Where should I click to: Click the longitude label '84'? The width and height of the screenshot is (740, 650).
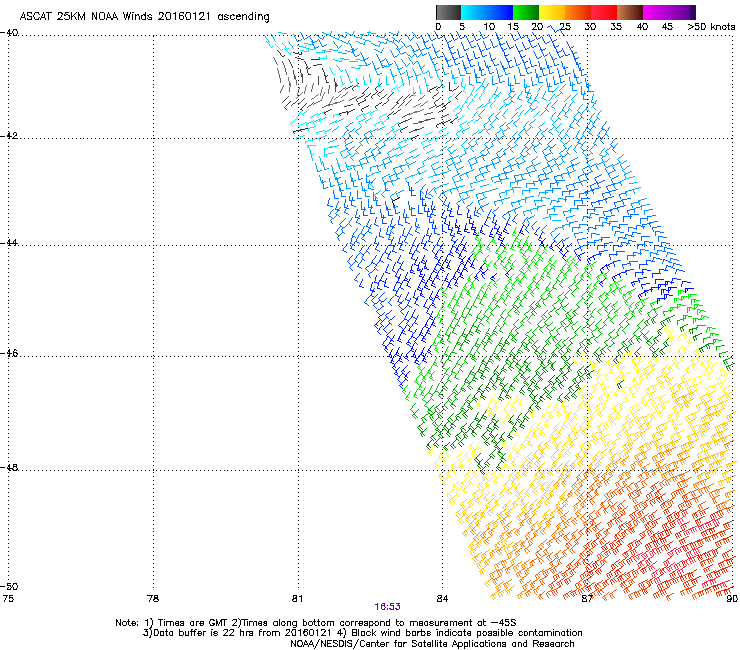442,599
